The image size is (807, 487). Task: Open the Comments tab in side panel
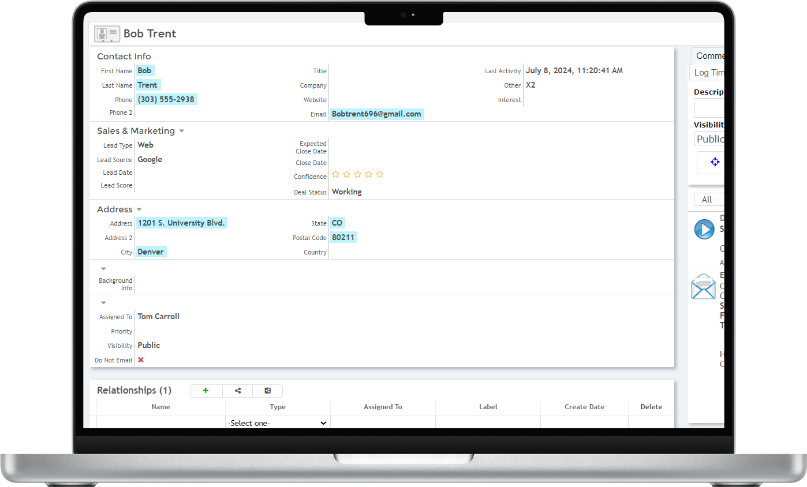(x=710, y=56)
